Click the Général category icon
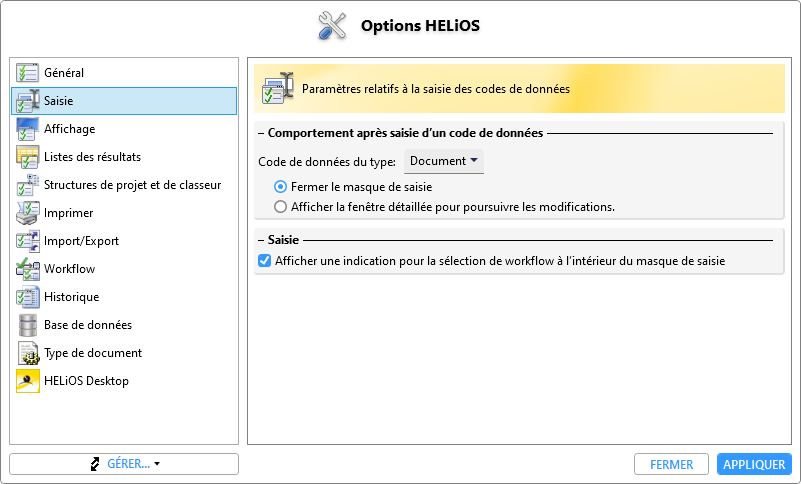The image size is (801, 484). [27, 73]
